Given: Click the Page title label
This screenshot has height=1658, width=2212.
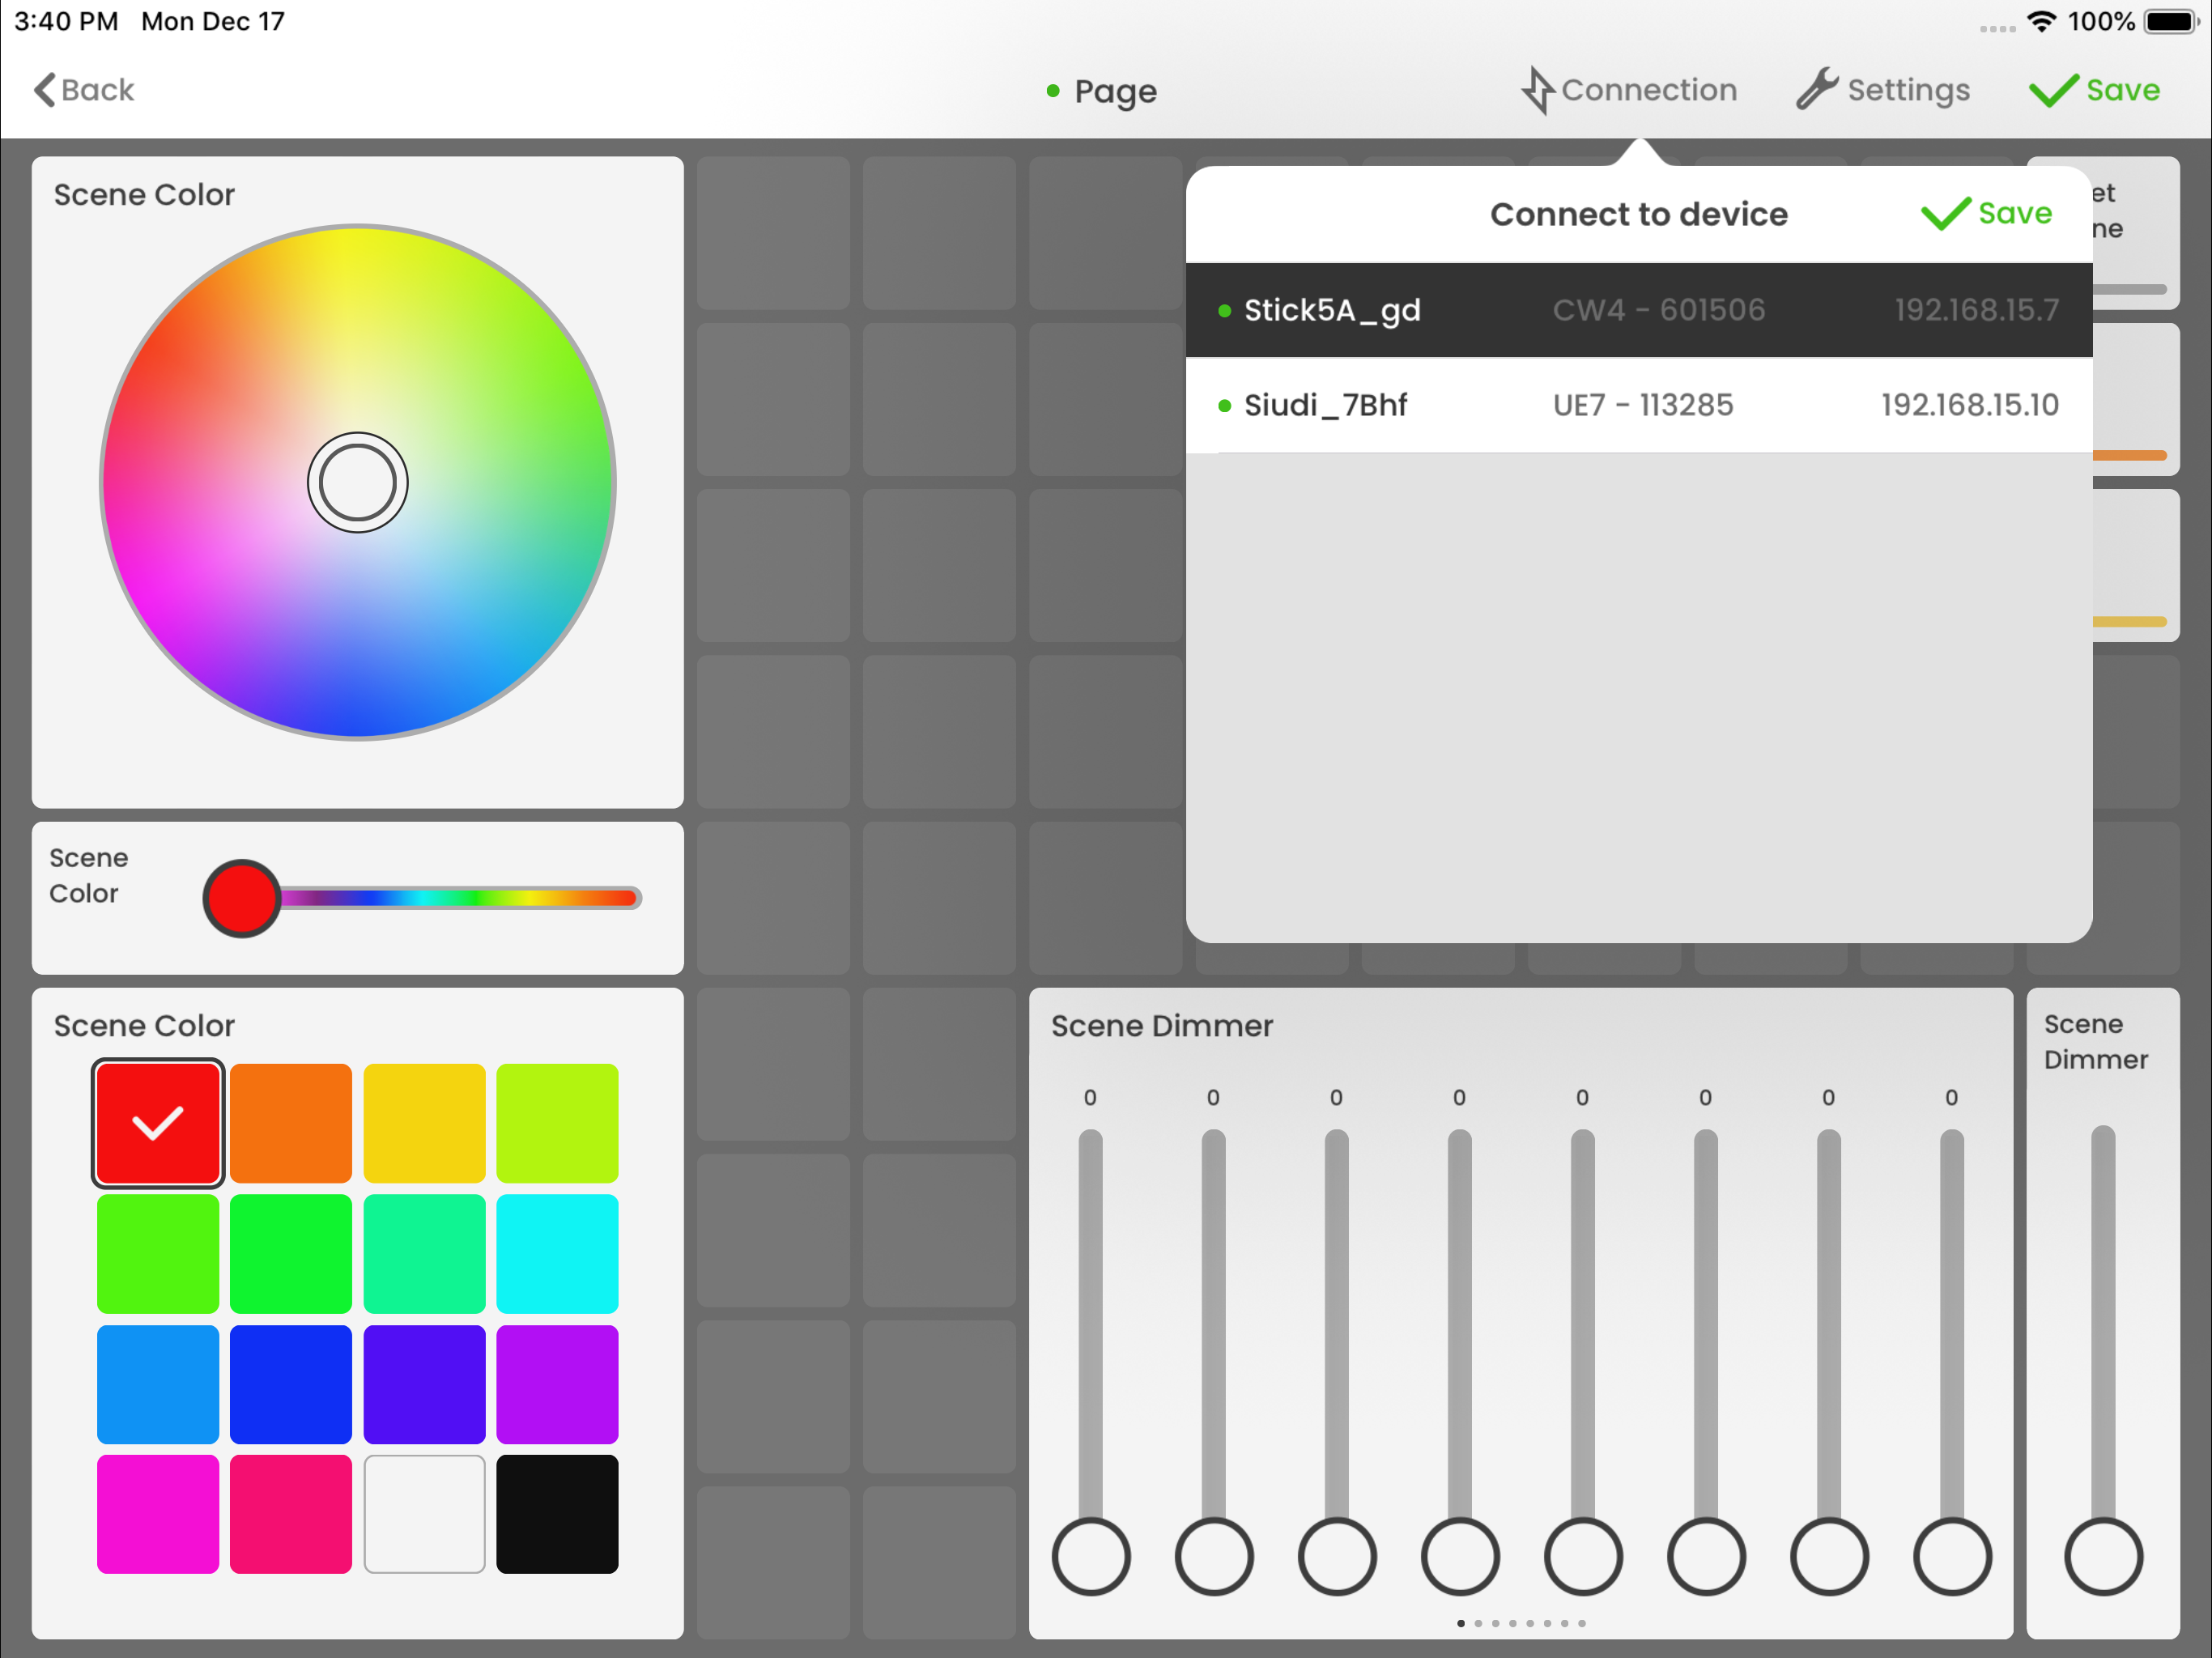Looking at the screenshot, I should (x=1115, y=91).
